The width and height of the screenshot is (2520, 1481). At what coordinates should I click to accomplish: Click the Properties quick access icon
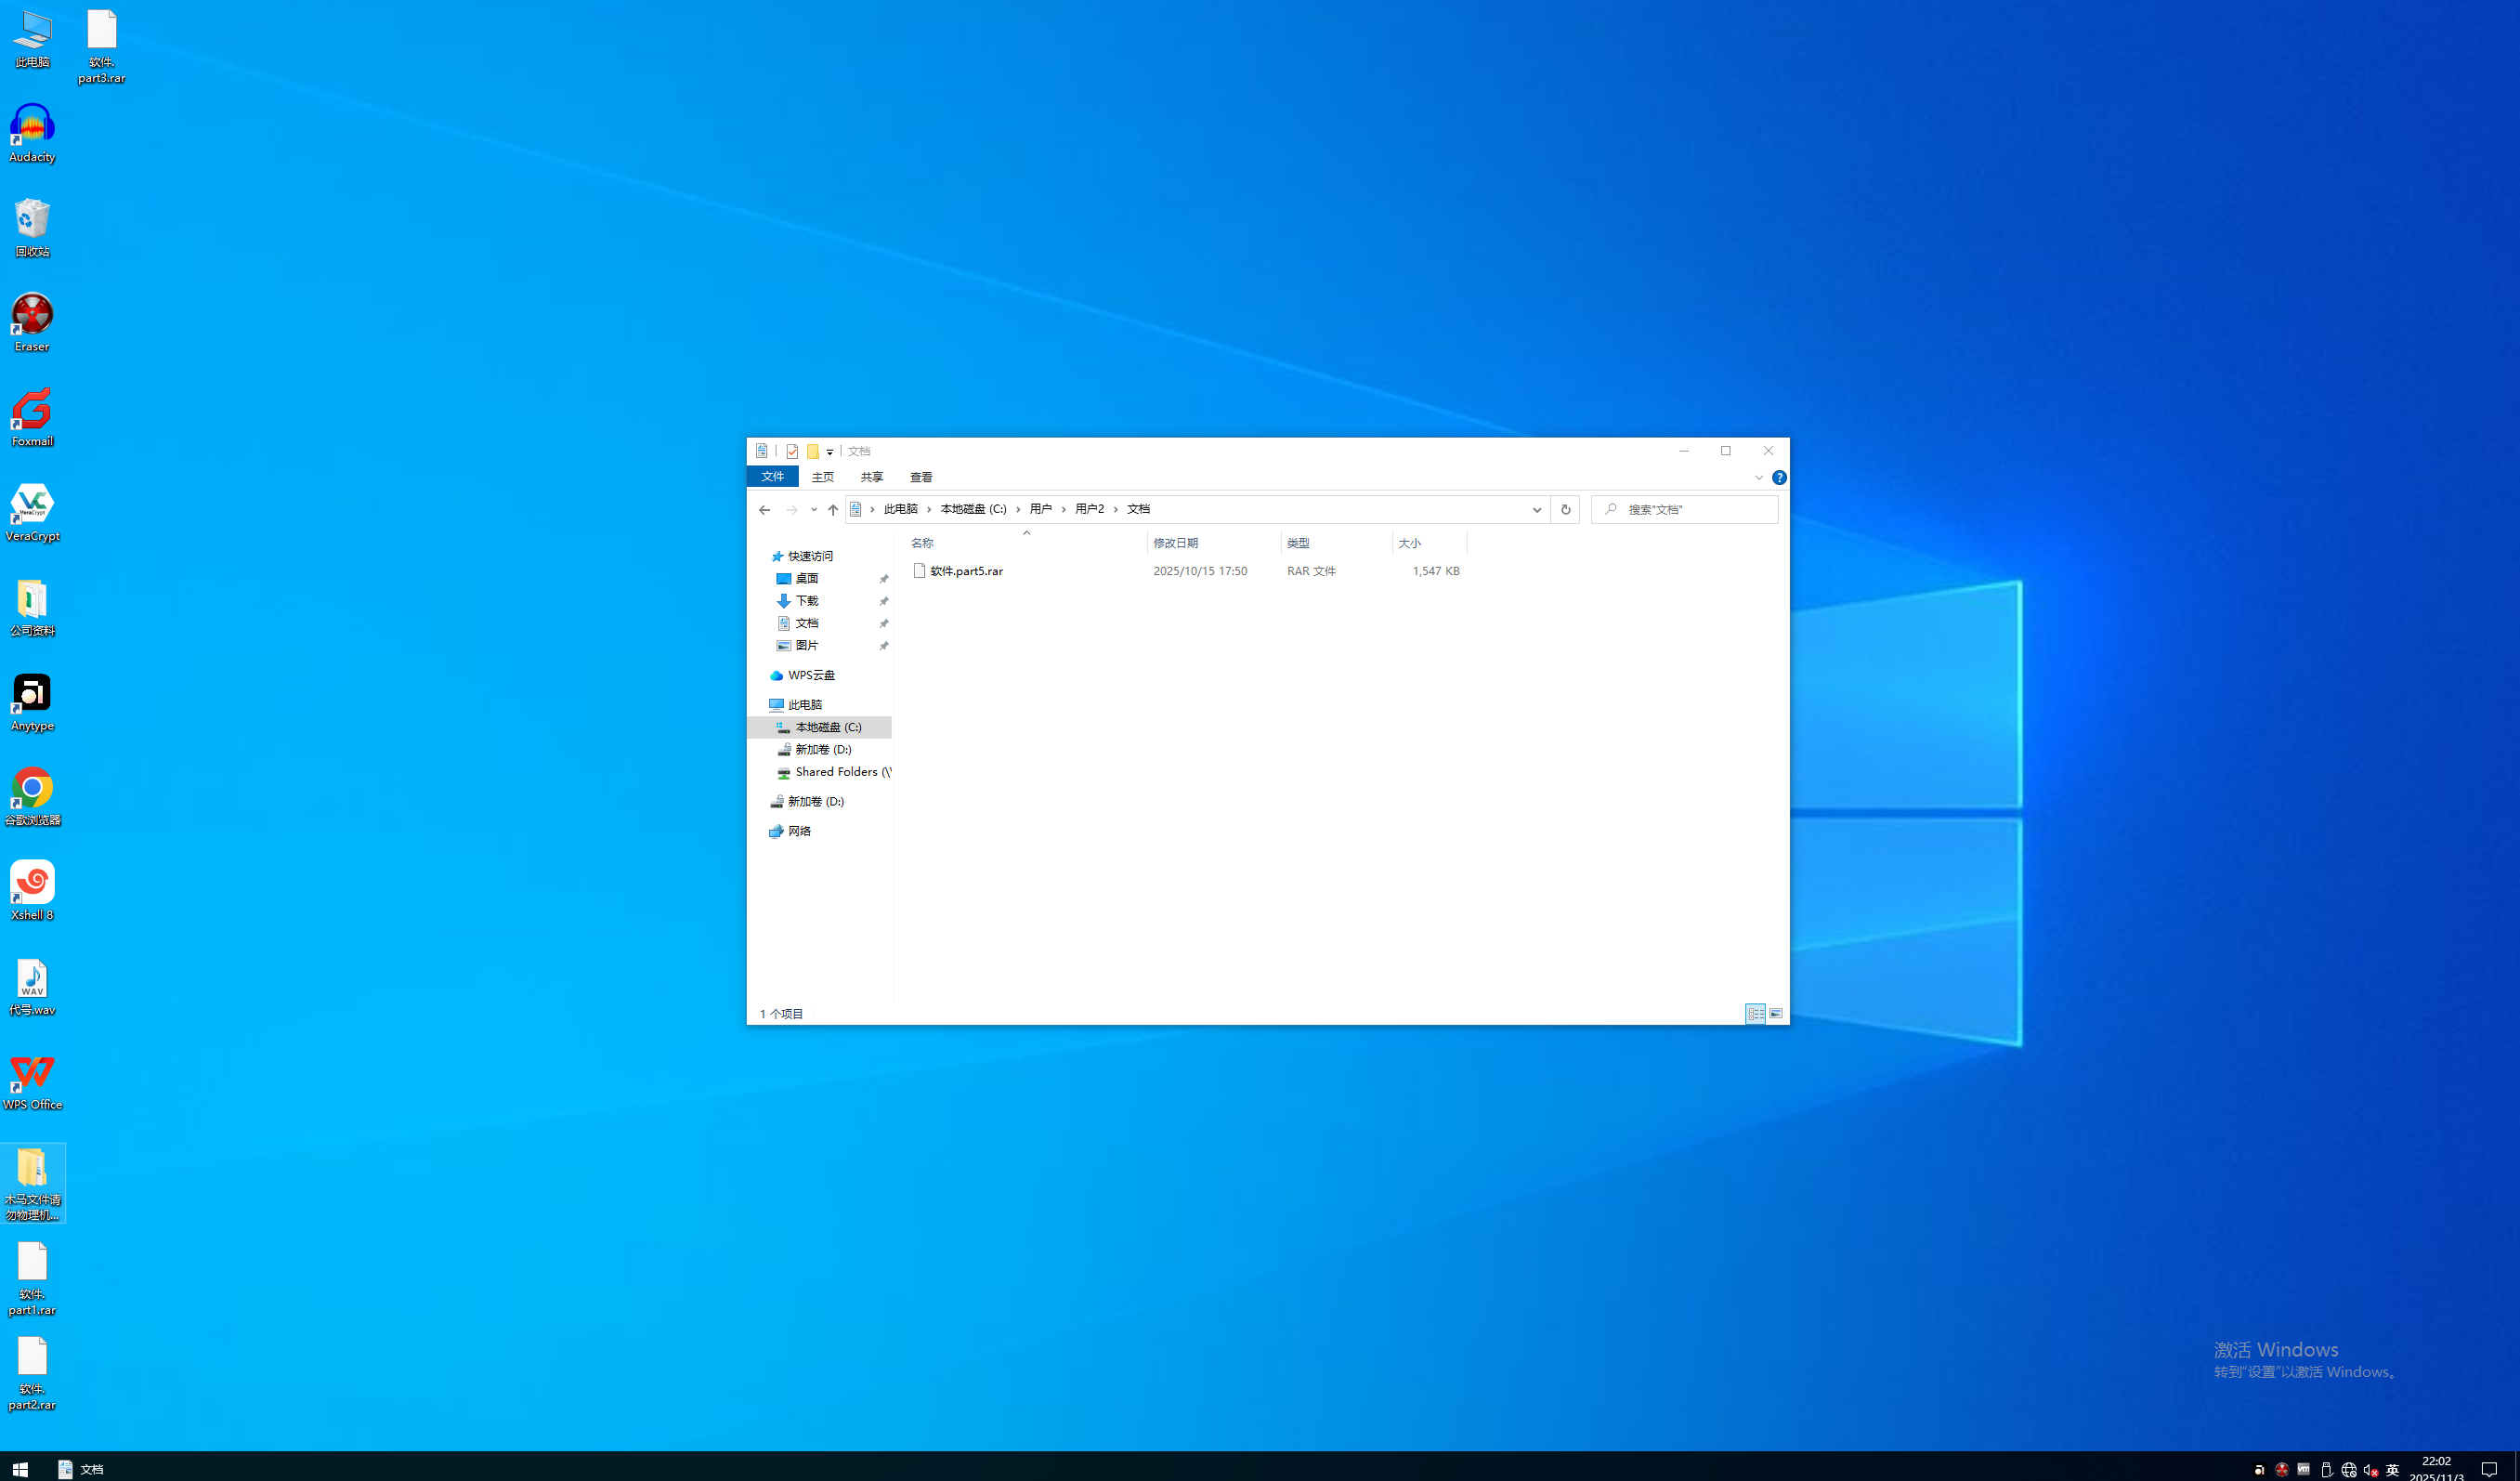pos(792,451)
